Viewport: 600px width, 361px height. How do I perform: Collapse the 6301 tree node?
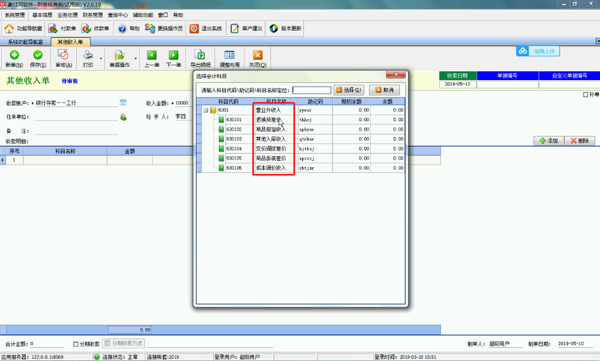pos(206,110)
